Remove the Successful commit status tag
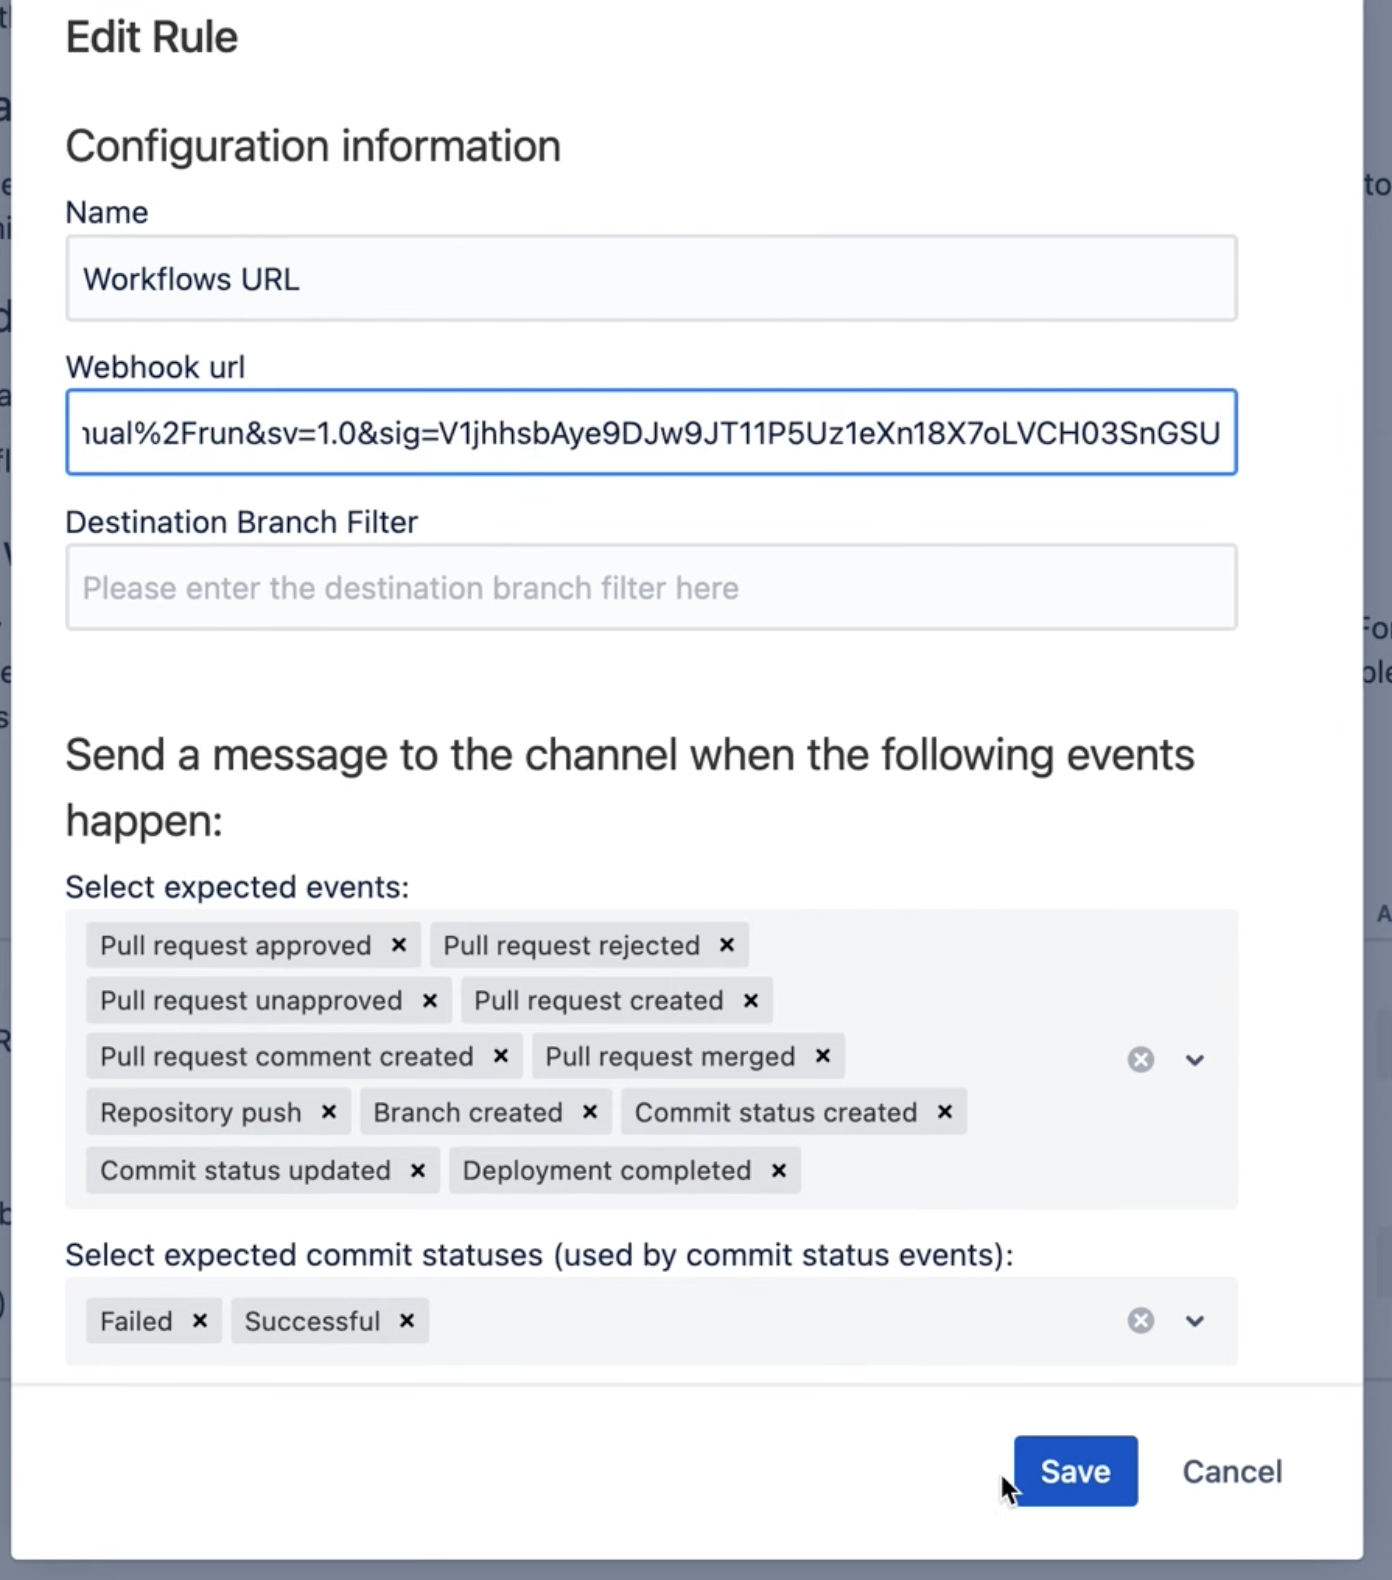The width and height of the screenshot is (1392, 1580). tap(407, 1321)
